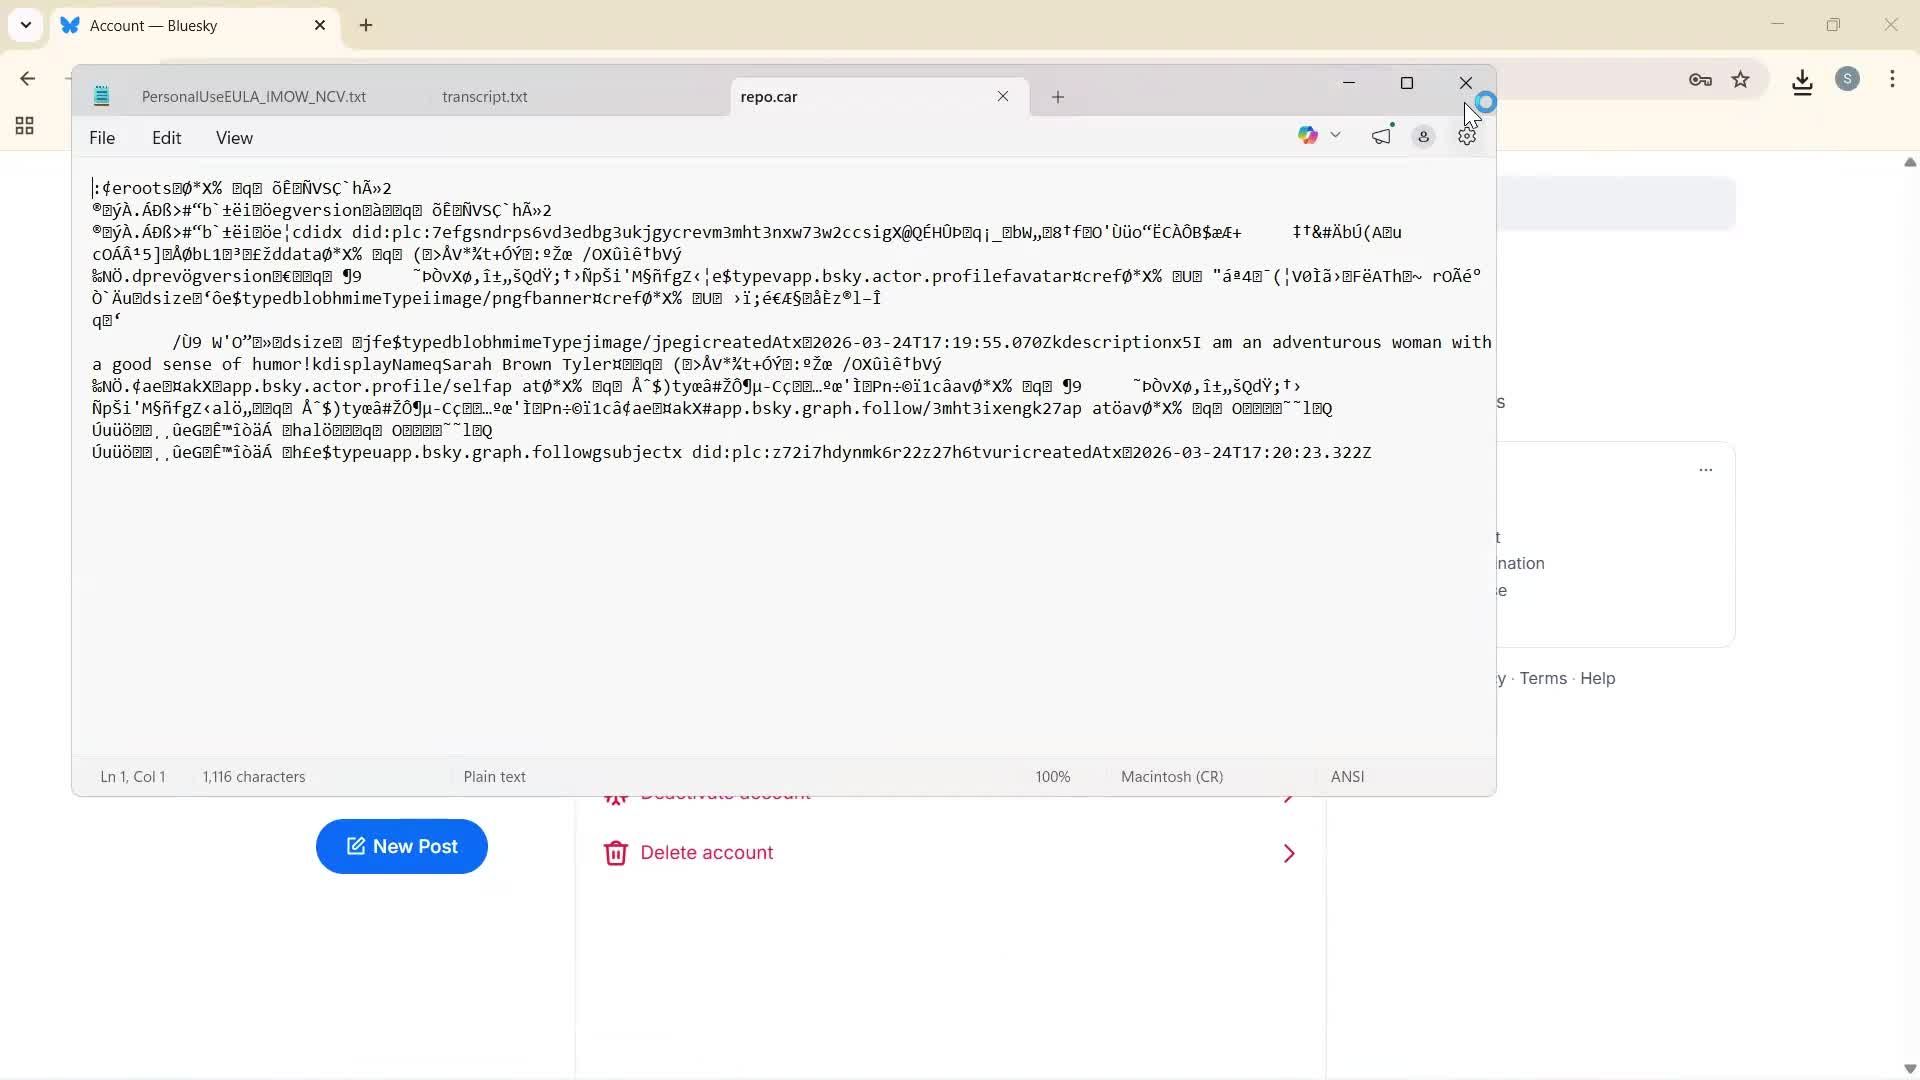Open Notepad settings with the gear icon
Image resolution: width=1920 pixels, height=1080 pixels.
tap(1466, 136)
